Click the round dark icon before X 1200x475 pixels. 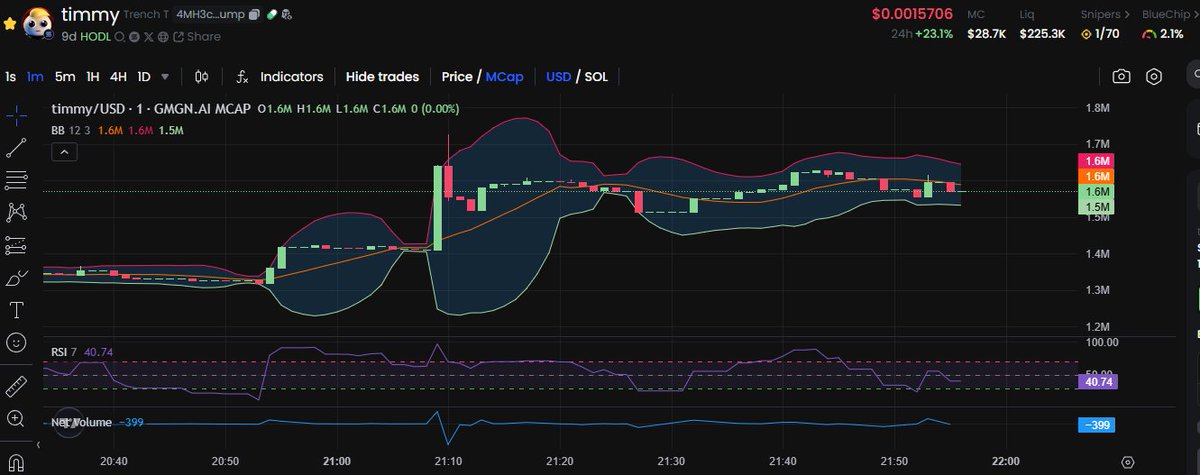[133, 36]
